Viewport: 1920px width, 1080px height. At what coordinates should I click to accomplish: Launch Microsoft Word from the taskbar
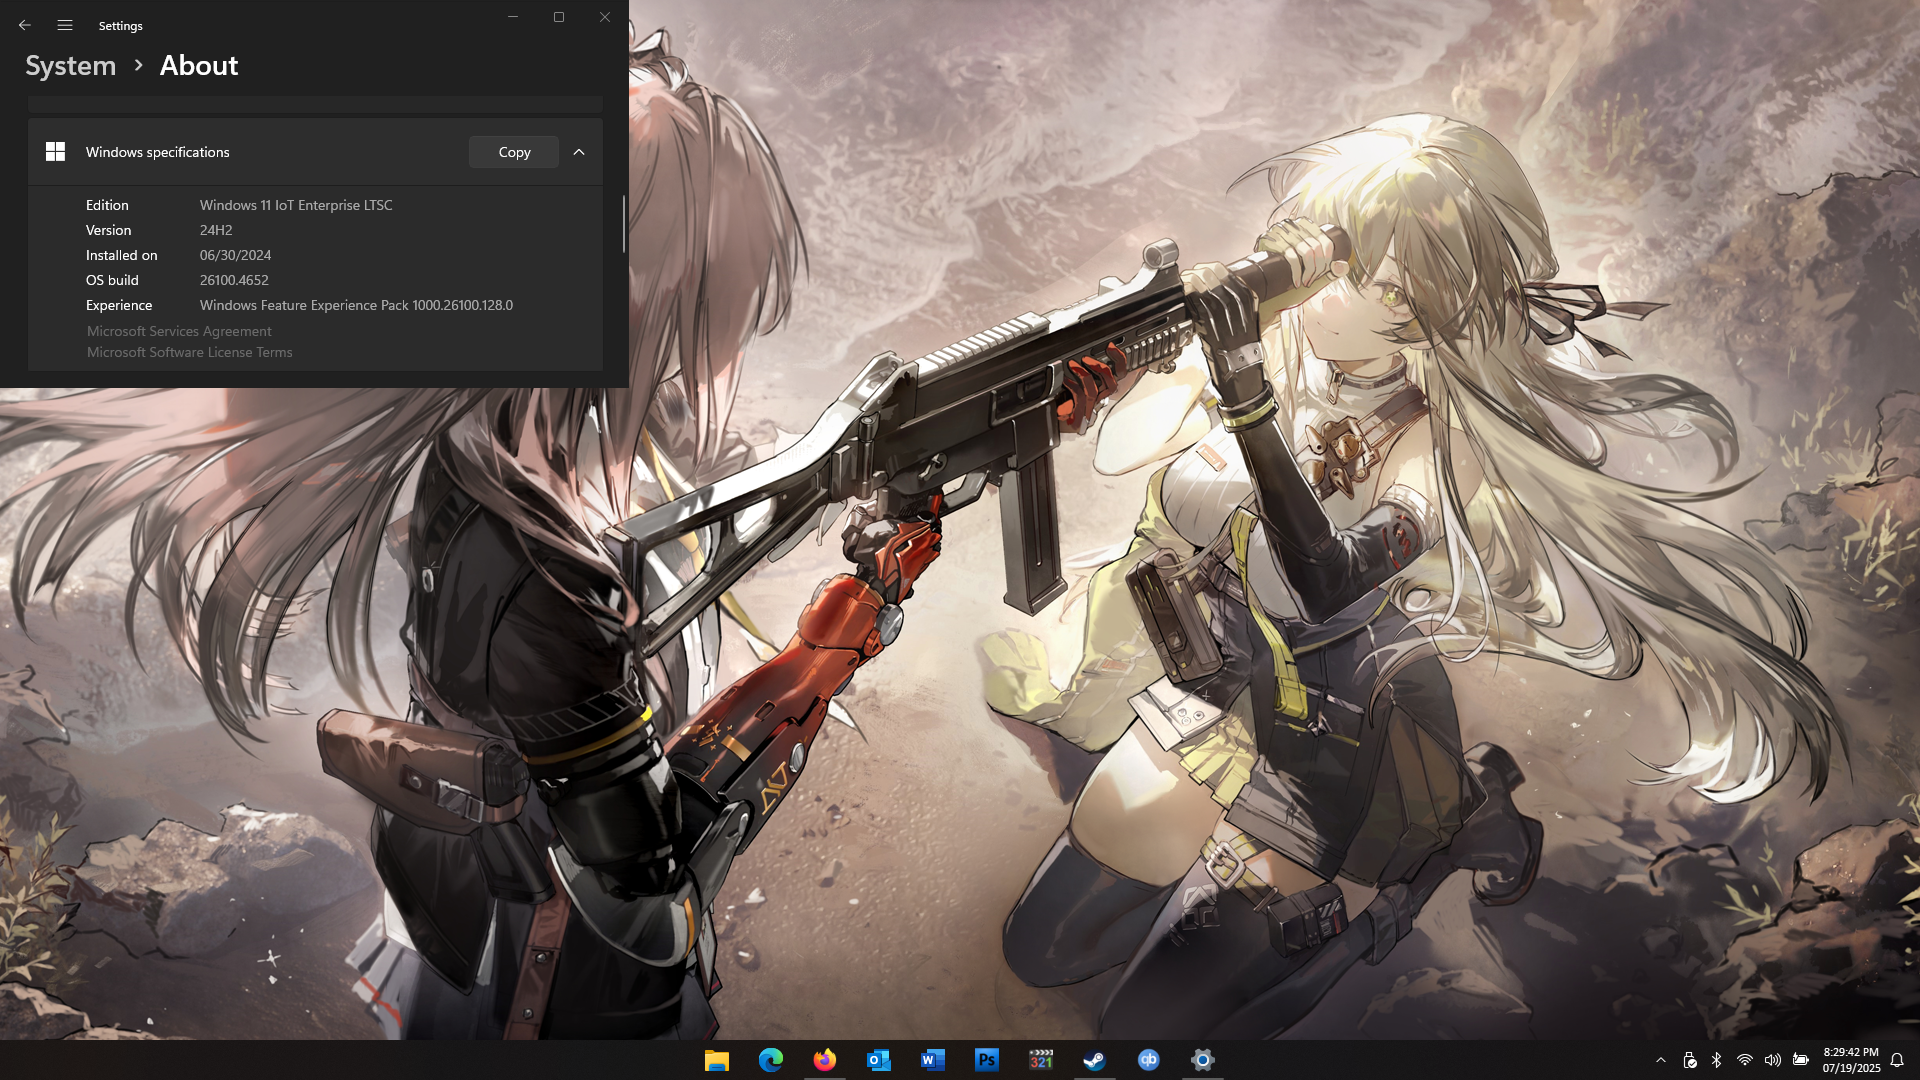click(x=933, y=1060)
